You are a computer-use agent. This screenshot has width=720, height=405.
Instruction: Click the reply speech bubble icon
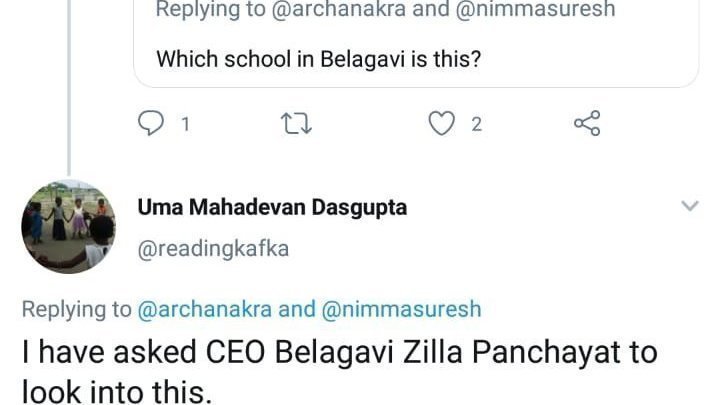click(150, 124)
